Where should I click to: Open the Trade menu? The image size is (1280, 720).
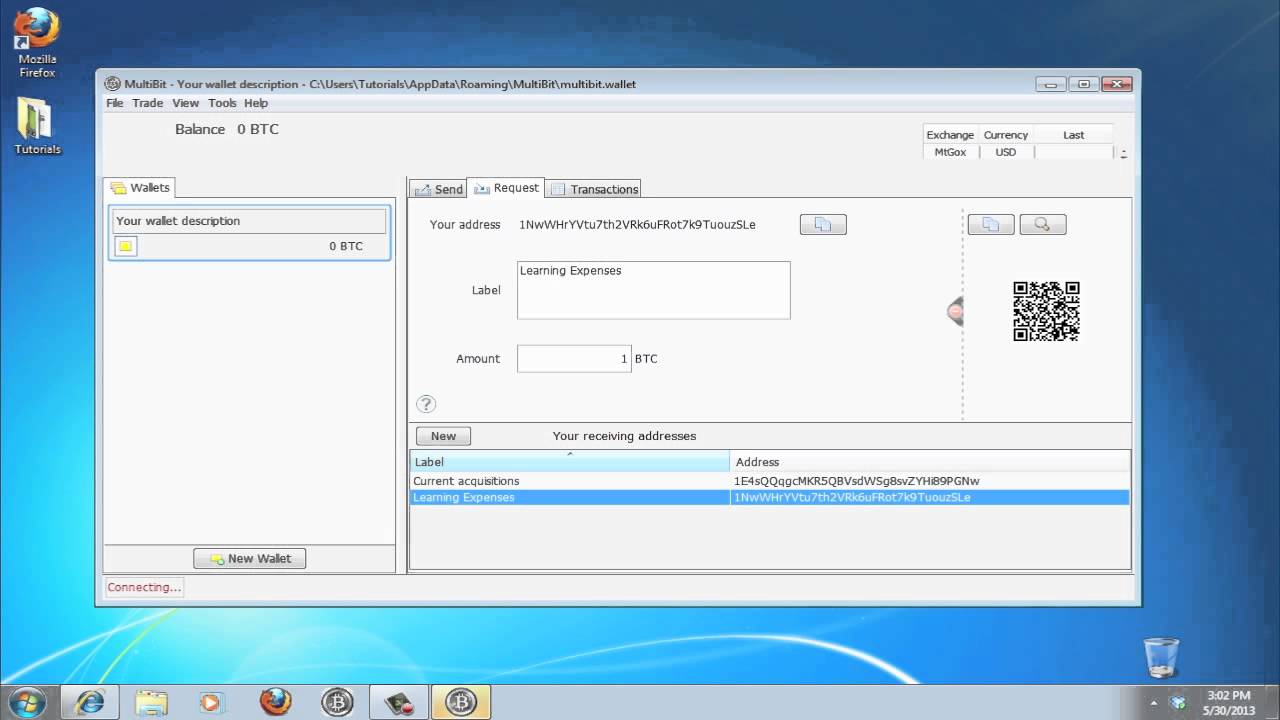pos(147,103)
